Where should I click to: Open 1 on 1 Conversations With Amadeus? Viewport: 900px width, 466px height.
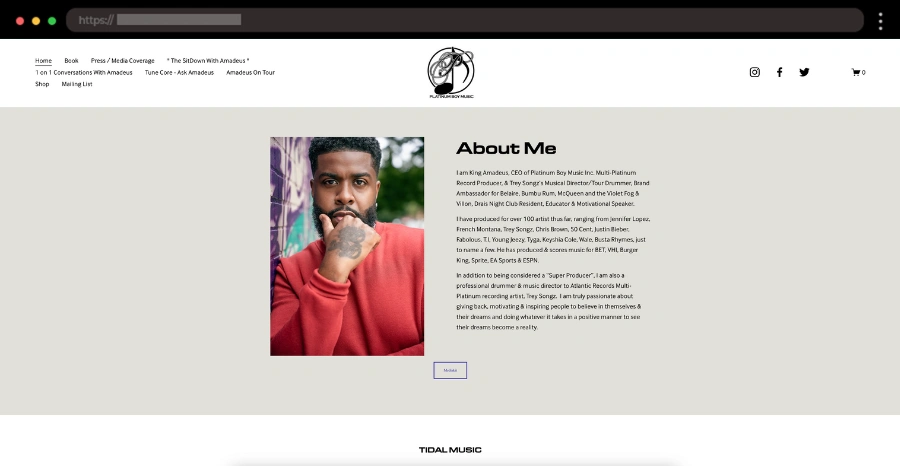[x=84, y=72]
